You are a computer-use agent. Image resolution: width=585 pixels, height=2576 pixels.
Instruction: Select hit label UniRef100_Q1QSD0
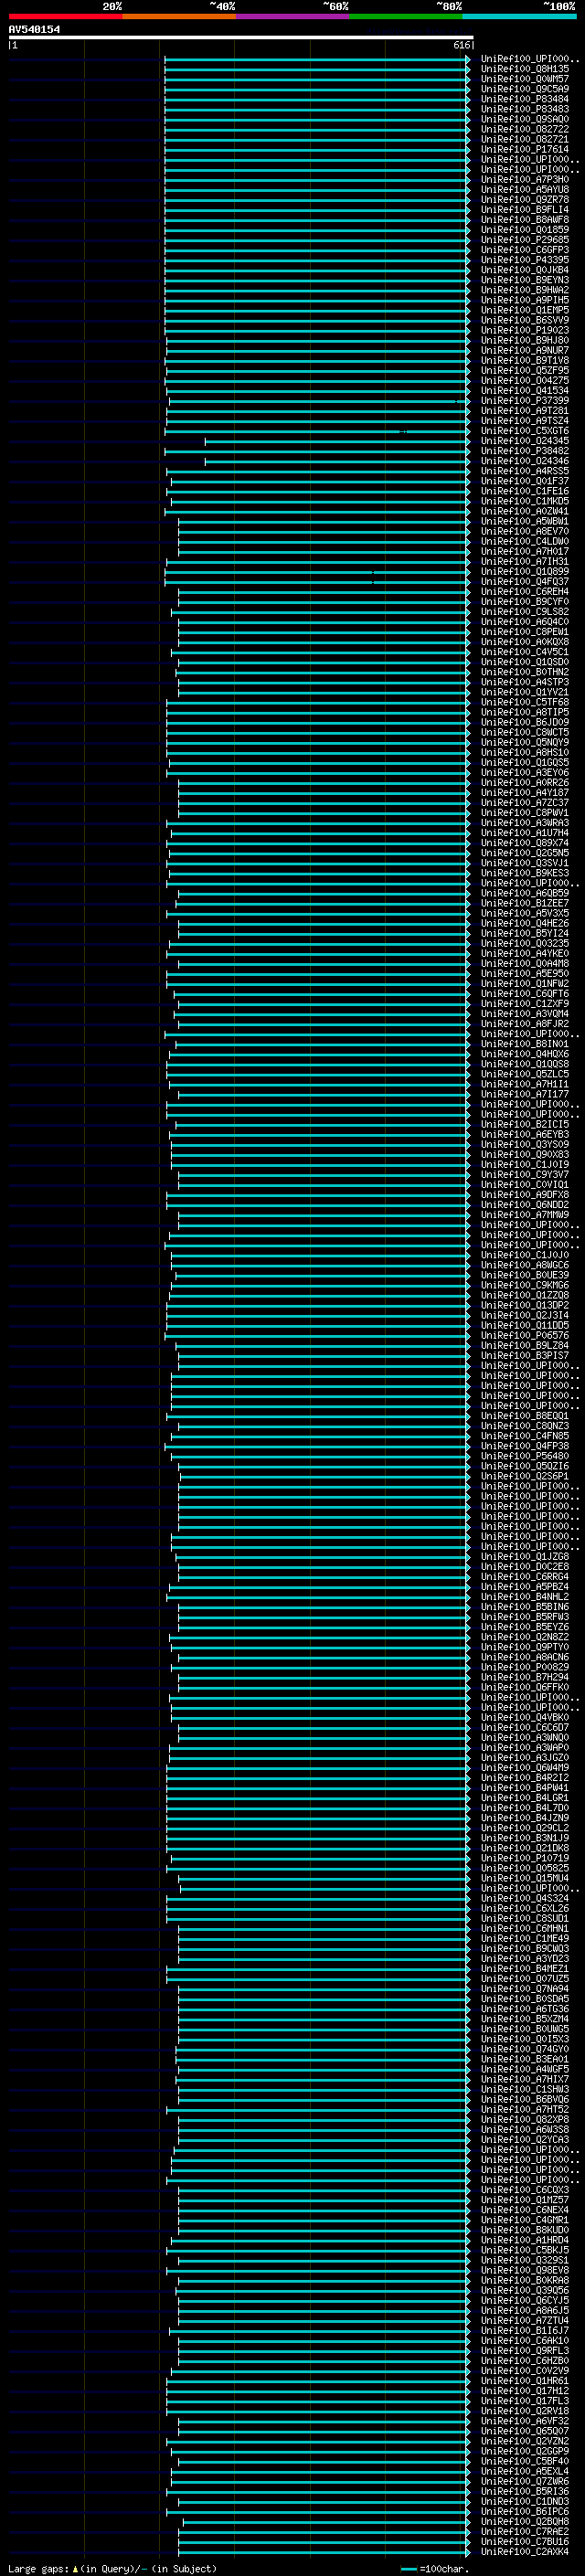click(x=525, y=662)
